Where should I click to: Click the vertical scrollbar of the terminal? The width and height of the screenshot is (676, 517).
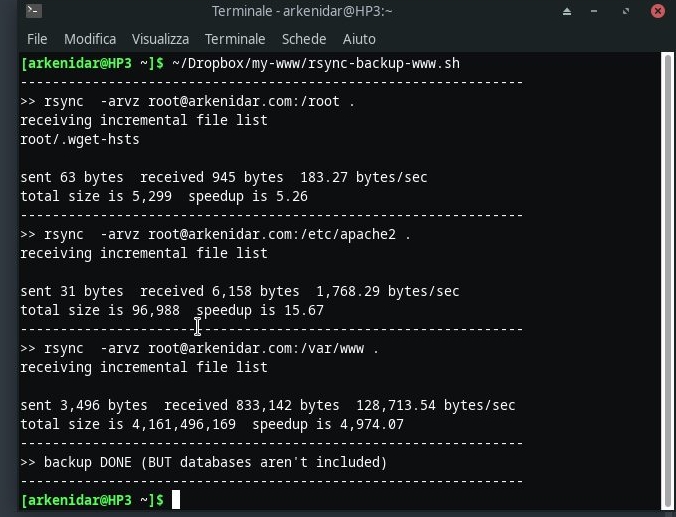pos(668,281)
